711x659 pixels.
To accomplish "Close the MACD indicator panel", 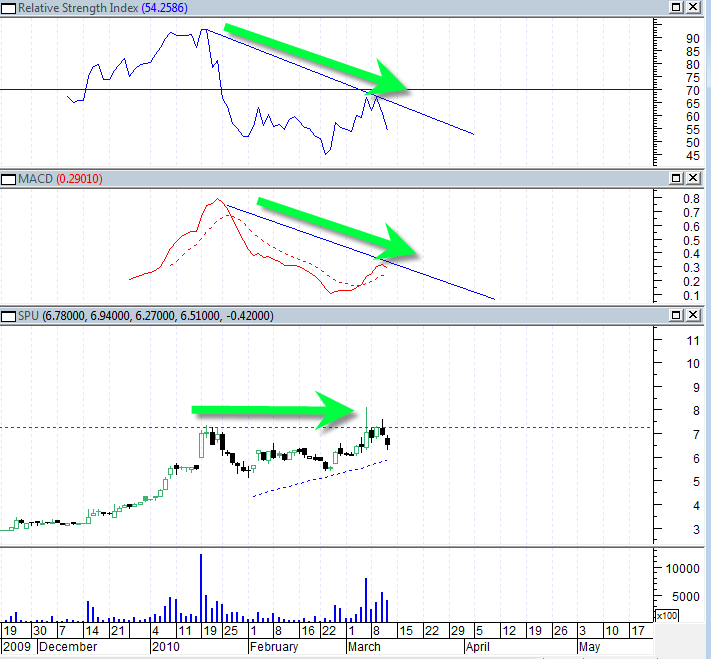I will tap(693, 178).
